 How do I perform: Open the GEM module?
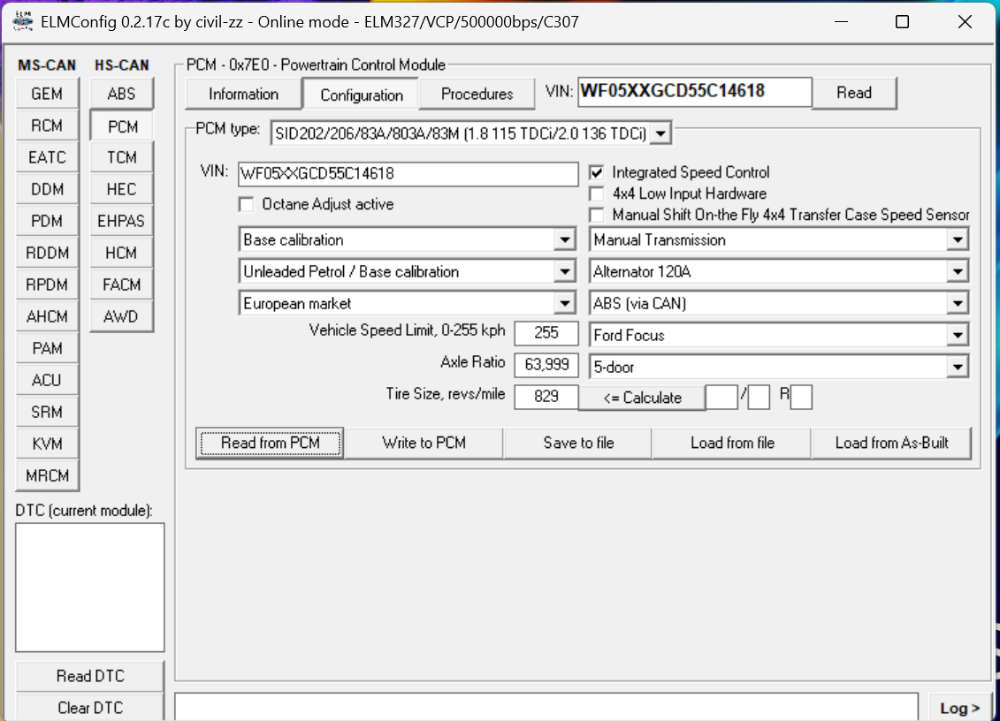tap(46, 94)
